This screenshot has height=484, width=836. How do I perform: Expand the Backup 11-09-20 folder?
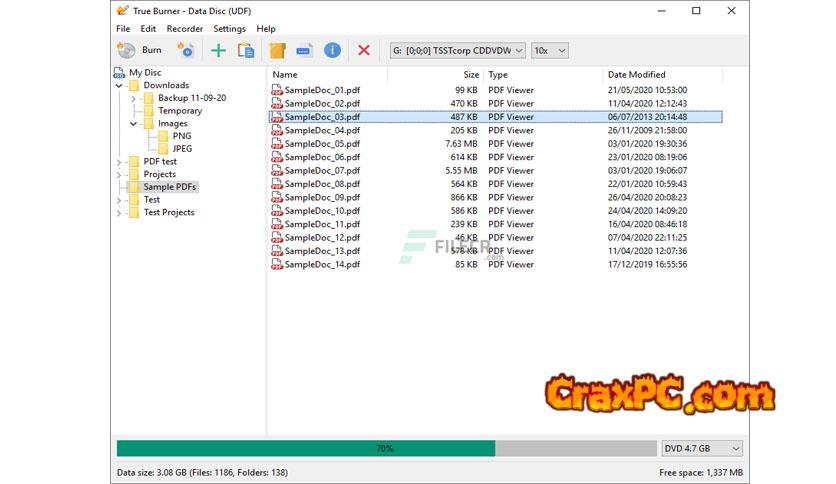[x=134, y=99]
